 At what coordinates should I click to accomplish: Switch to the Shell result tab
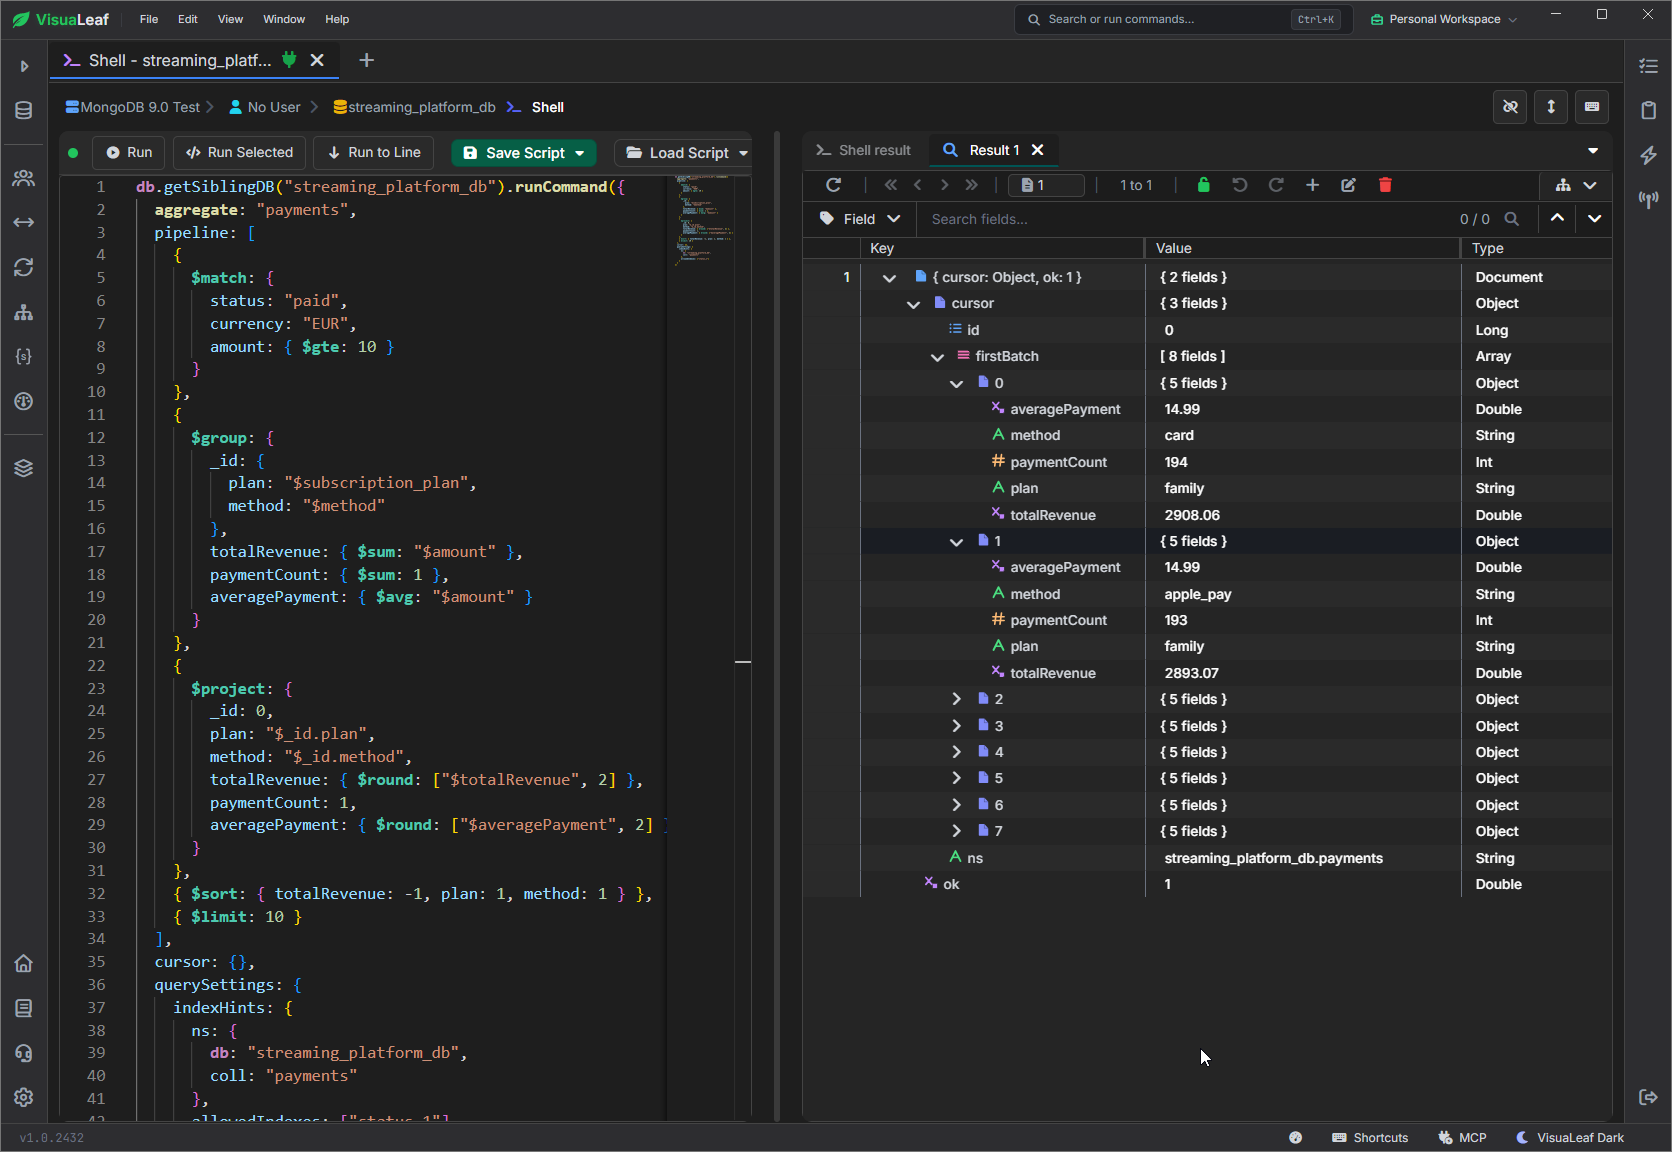pos(863,150)
